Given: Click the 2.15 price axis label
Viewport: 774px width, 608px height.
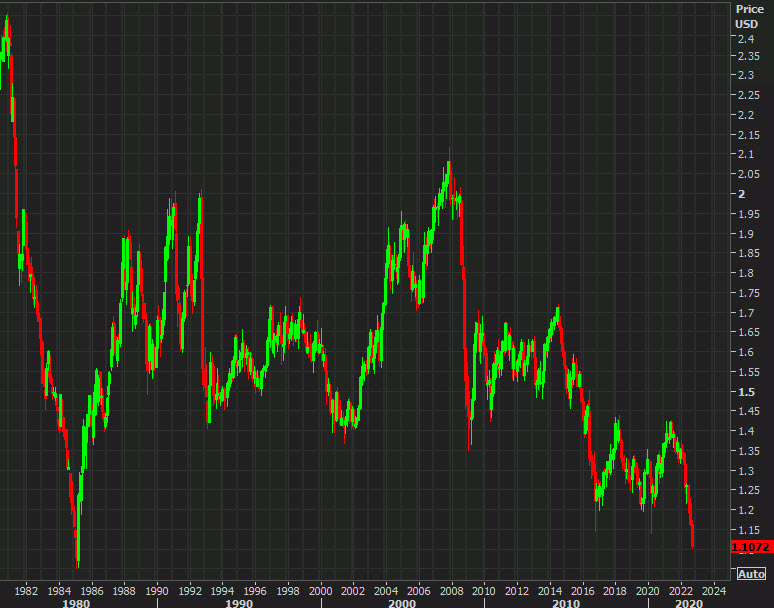Looking at the screenshot, I should coord(749,135).
